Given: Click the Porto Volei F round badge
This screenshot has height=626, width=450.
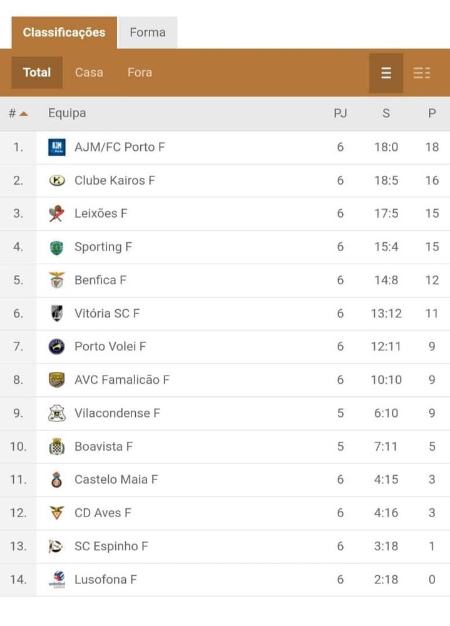Looking at the screenshot, I should 57,347.
